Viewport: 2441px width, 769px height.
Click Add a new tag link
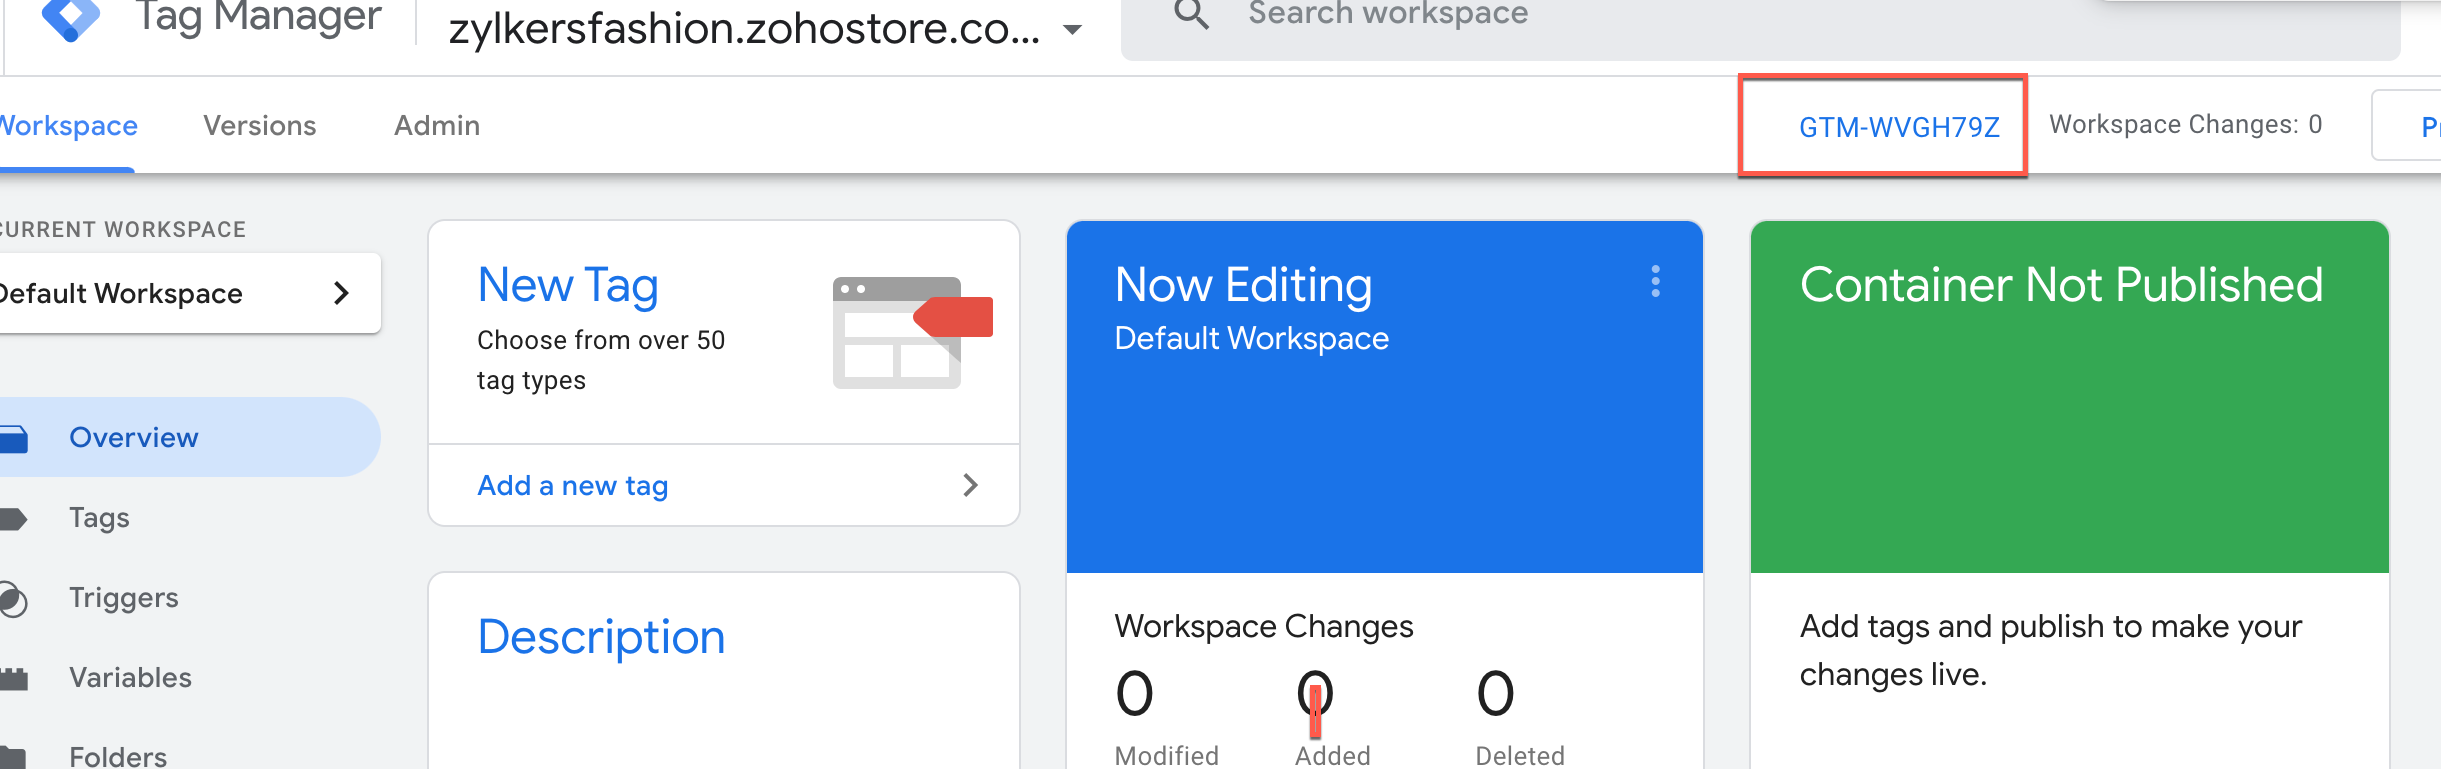[573, 486]
